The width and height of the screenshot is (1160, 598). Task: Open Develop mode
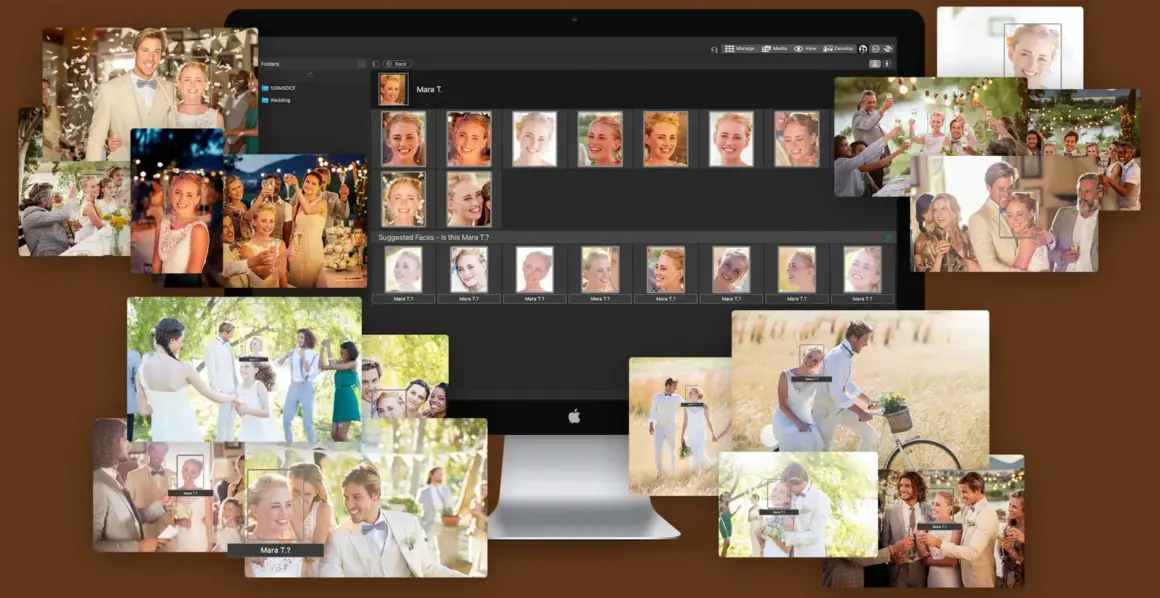tap(838, 48)
